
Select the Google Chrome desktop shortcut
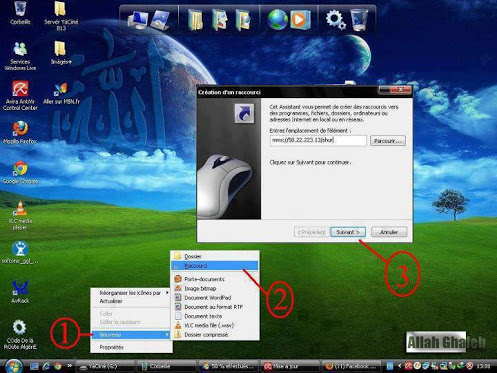click(20, 173)
